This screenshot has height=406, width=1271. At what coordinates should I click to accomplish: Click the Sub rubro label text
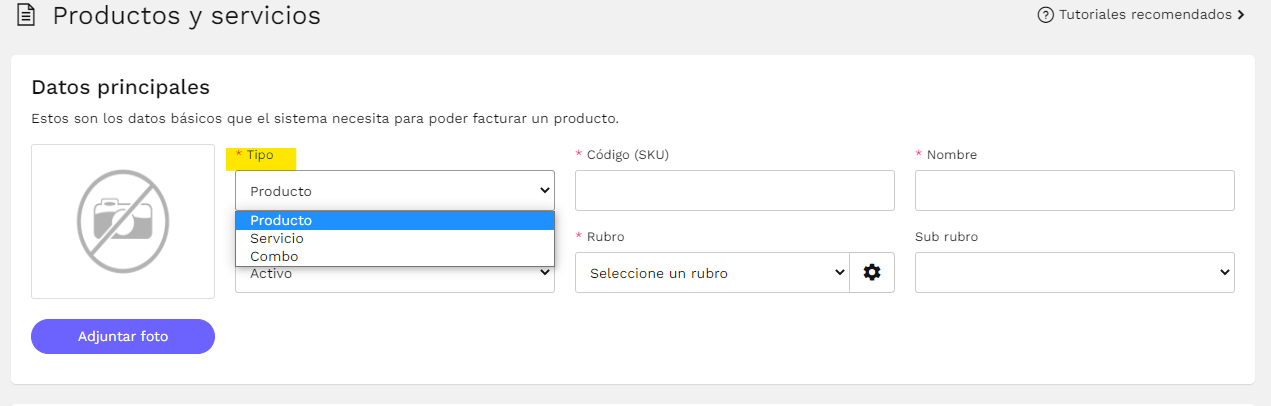(946, 237)
